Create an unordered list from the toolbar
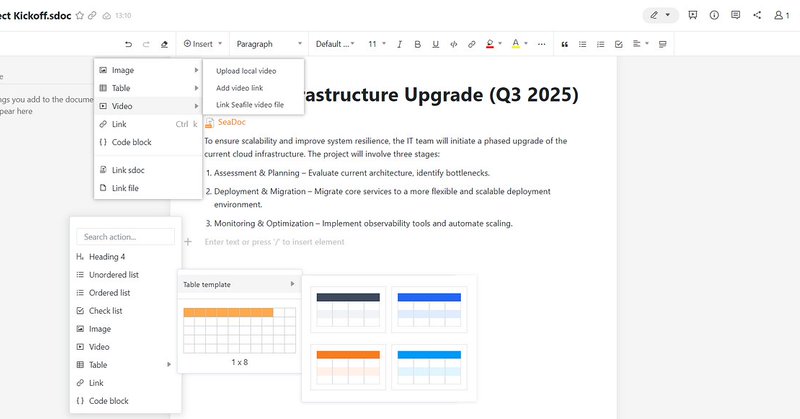 coord(582,44)
